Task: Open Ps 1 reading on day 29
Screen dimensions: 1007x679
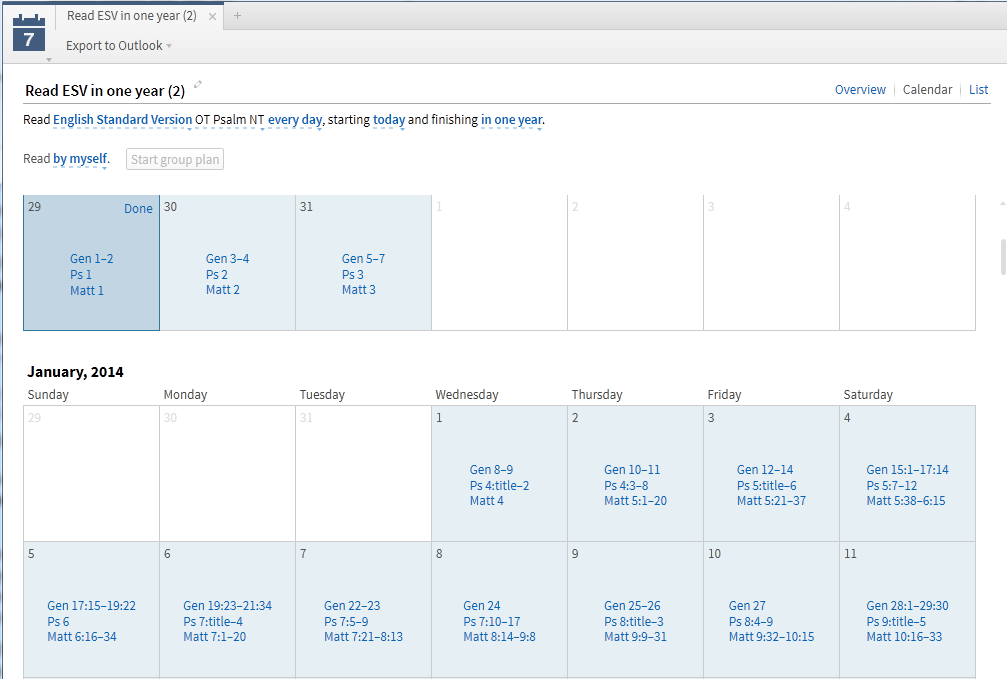Action: [81, 274]
